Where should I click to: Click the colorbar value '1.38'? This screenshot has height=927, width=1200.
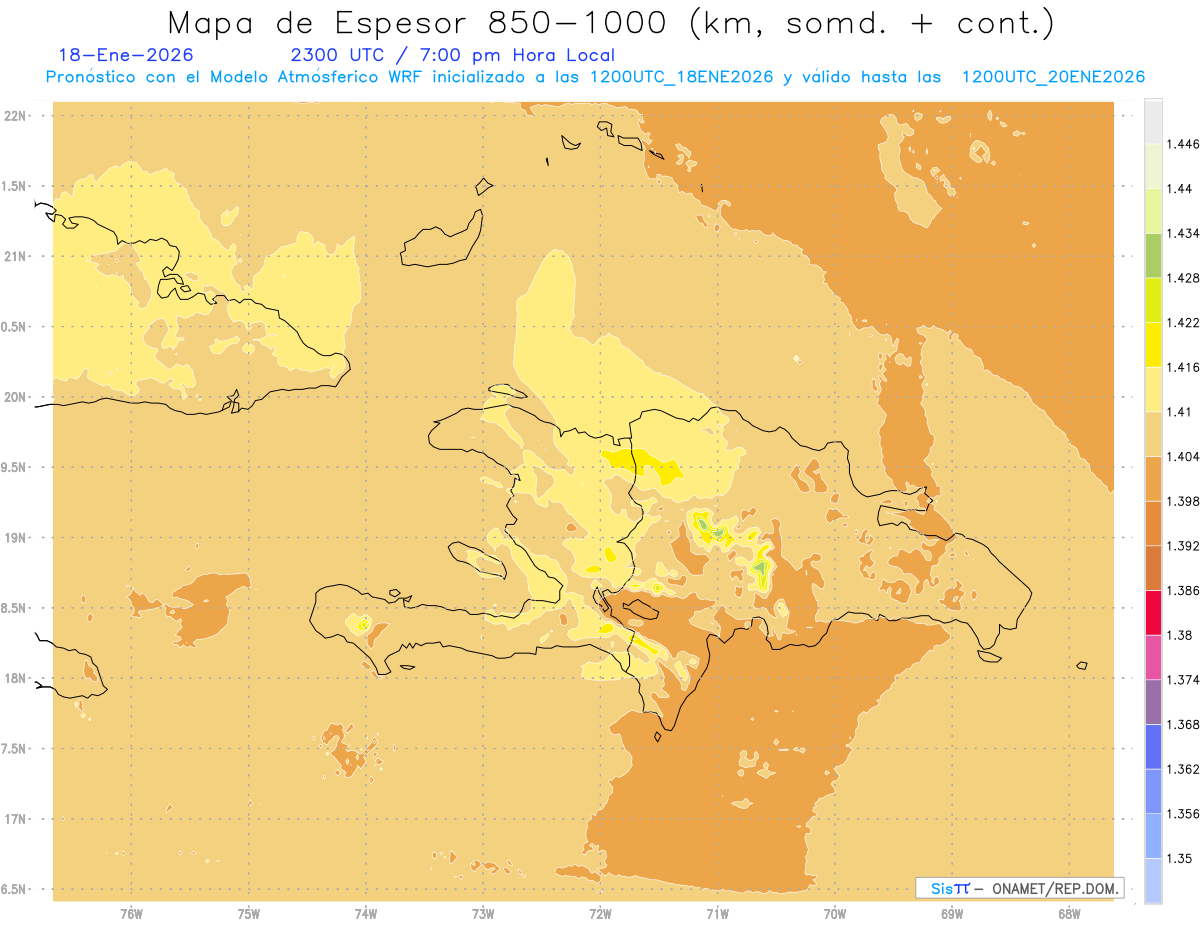pos(1179,635)
